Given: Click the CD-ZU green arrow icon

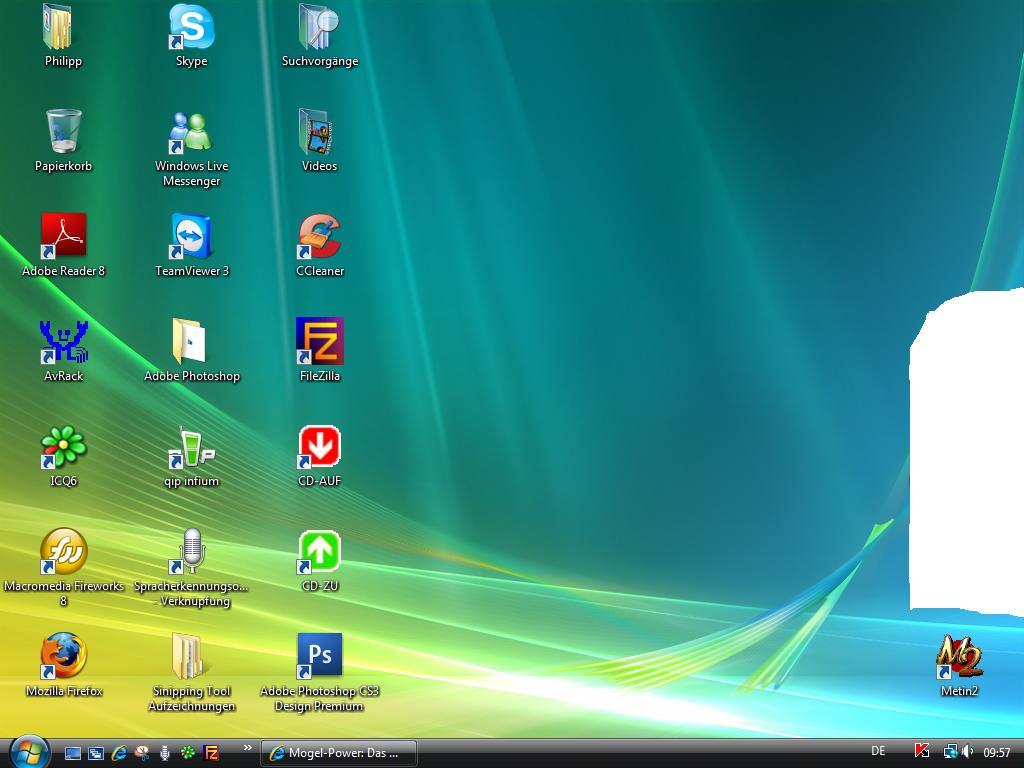Looking at the screenshot, I should point(319,552).
